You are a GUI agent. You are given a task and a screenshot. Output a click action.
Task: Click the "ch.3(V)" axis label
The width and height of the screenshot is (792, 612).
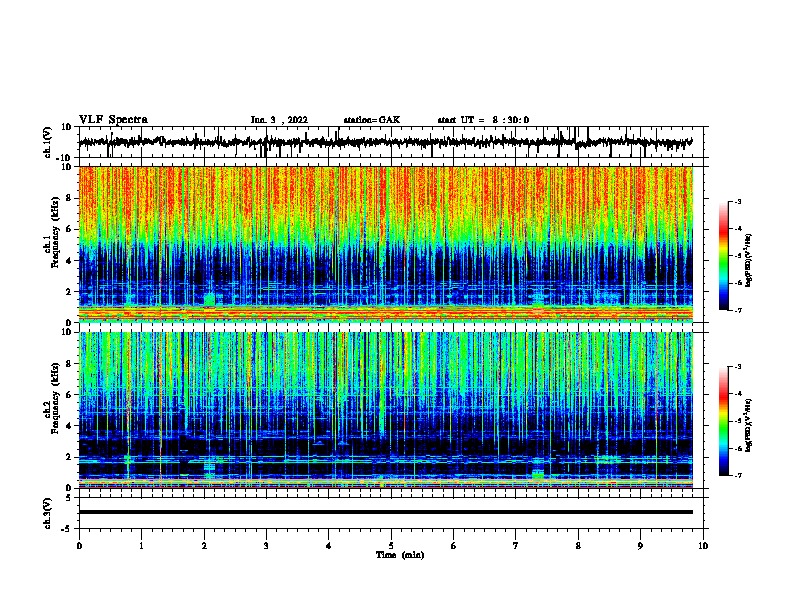(48, 513)
